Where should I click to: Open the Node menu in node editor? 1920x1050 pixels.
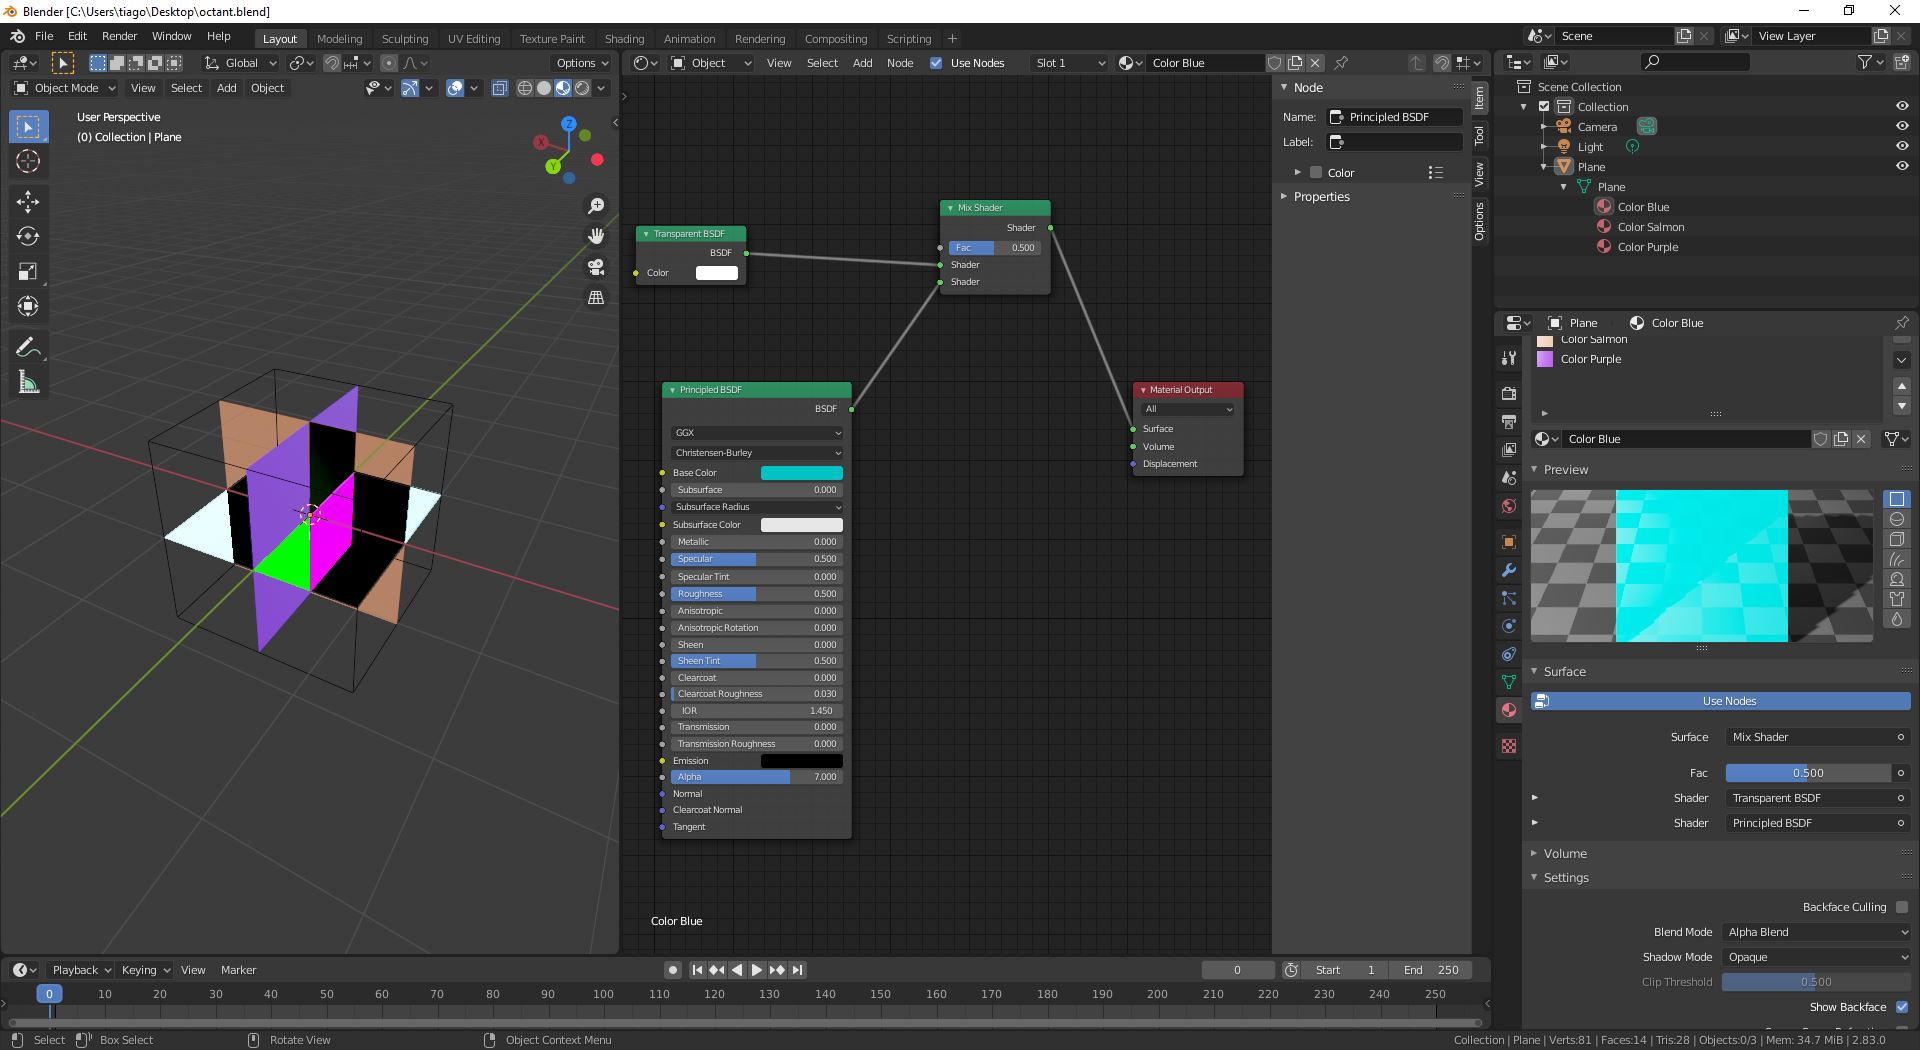tap(900, 63)
